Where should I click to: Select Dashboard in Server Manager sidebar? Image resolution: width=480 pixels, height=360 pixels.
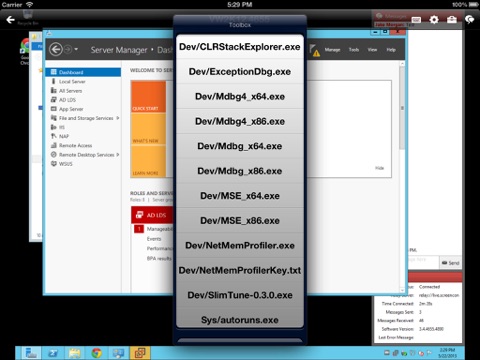point(83,72)
